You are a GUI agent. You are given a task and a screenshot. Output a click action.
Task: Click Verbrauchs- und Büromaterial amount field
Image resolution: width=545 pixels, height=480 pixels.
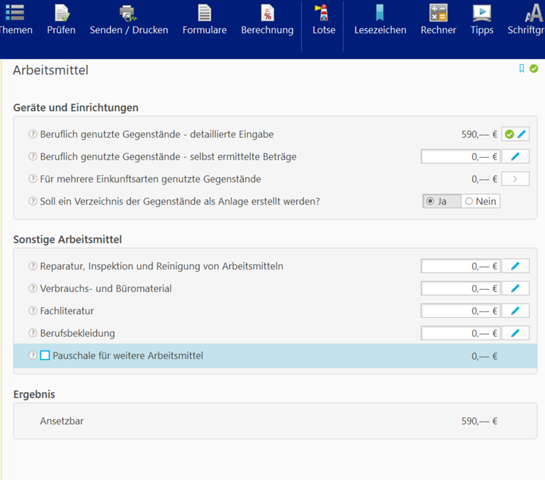[460, 288]
